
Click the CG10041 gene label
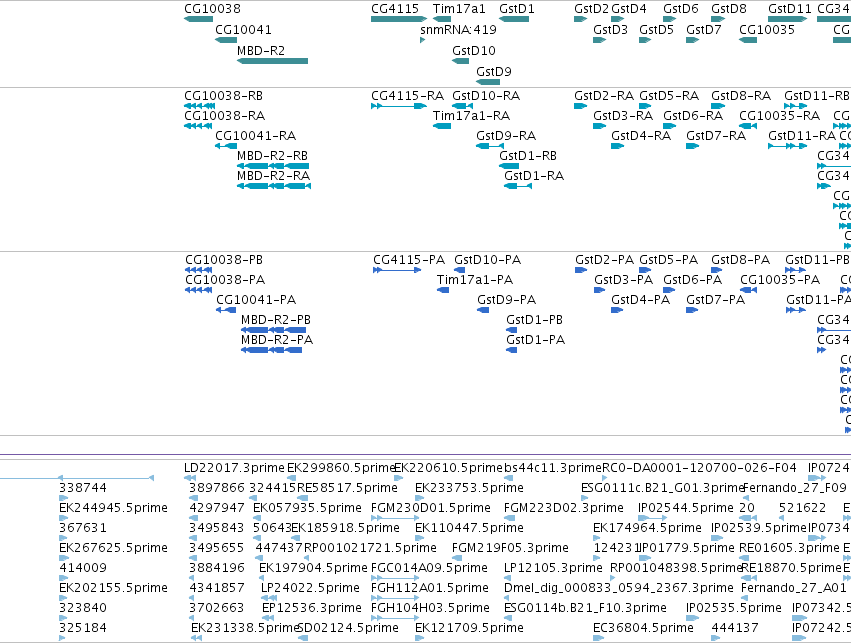tap(243, 30)
